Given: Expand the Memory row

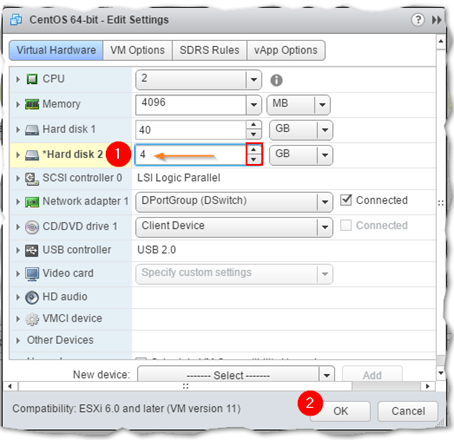Looking at the screenshot, I should (18, 104).
